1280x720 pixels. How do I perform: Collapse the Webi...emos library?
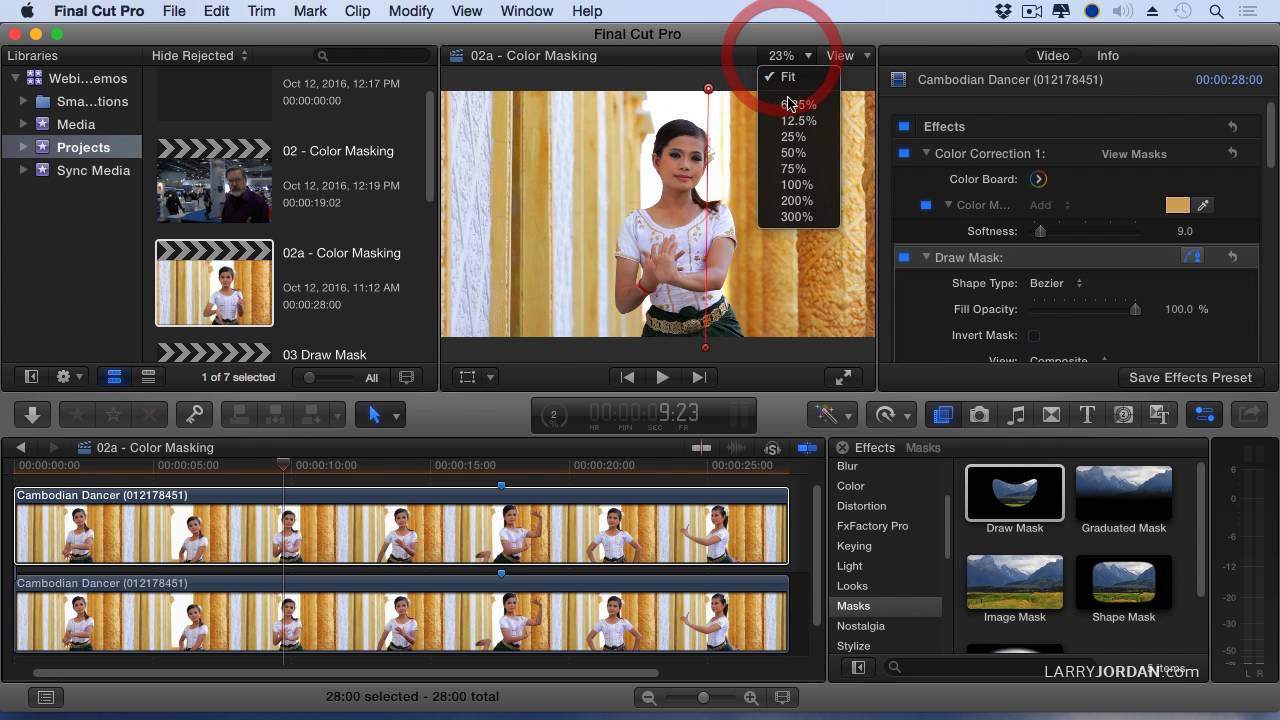tap(15, 78)
